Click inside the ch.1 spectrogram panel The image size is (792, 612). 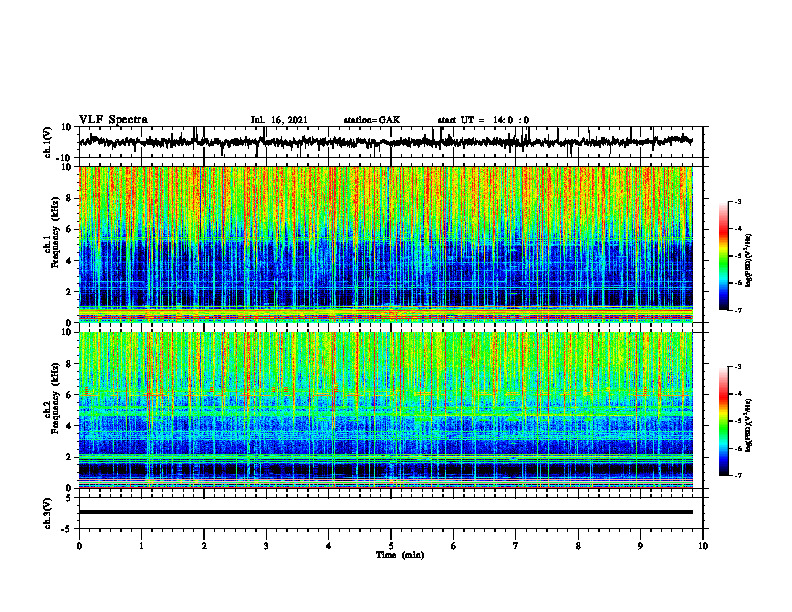[386, 244]
